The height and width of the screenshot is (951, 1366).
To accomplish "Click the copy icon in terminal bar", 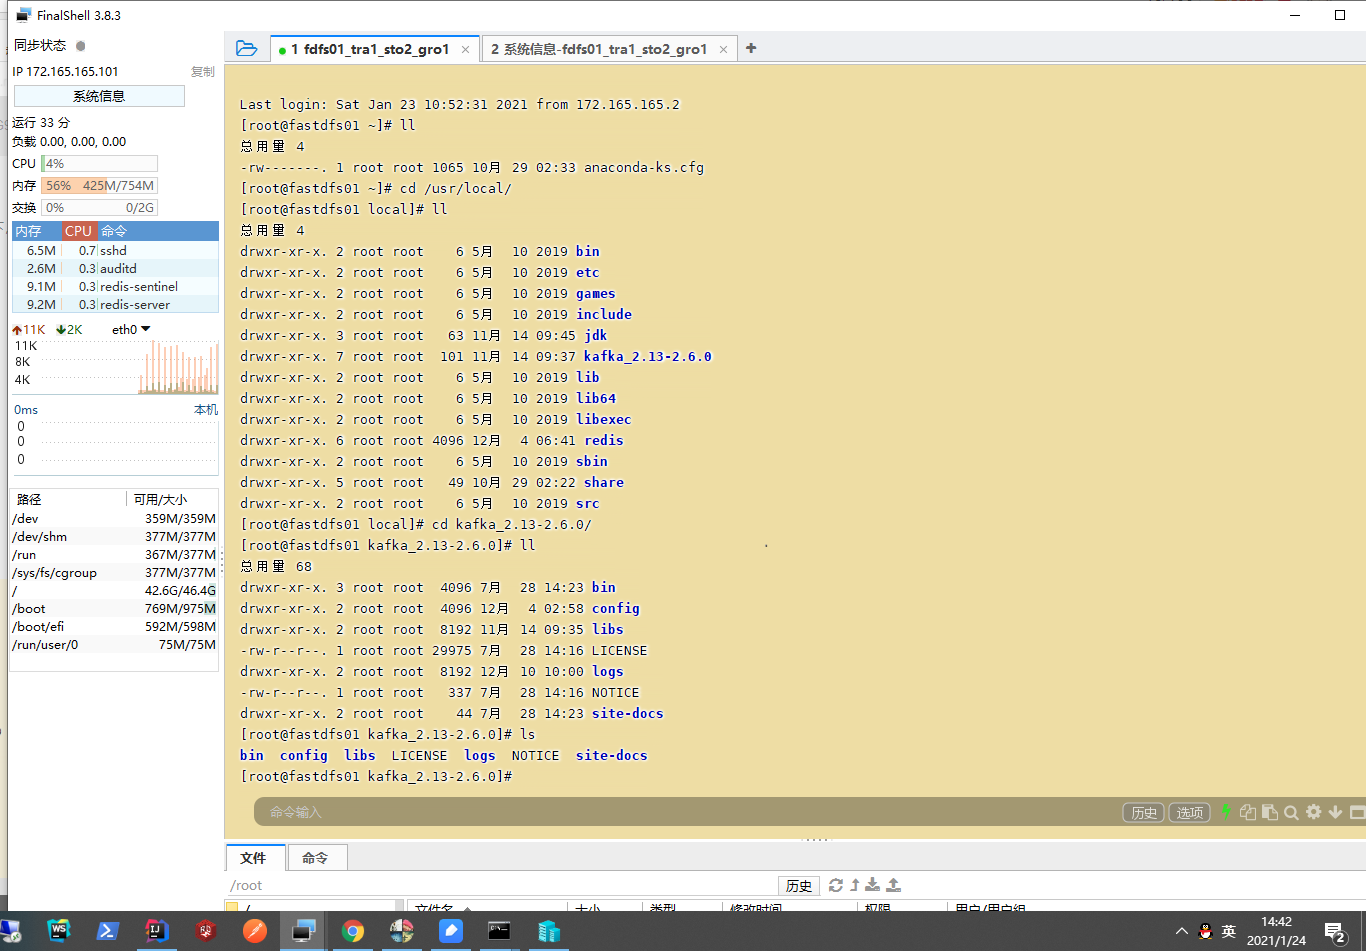I will point(1248,812).
